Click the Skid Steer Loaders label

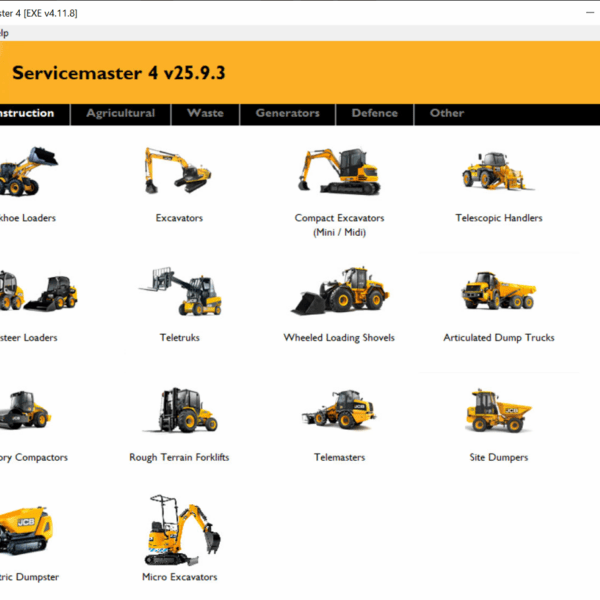click(29, 338)
